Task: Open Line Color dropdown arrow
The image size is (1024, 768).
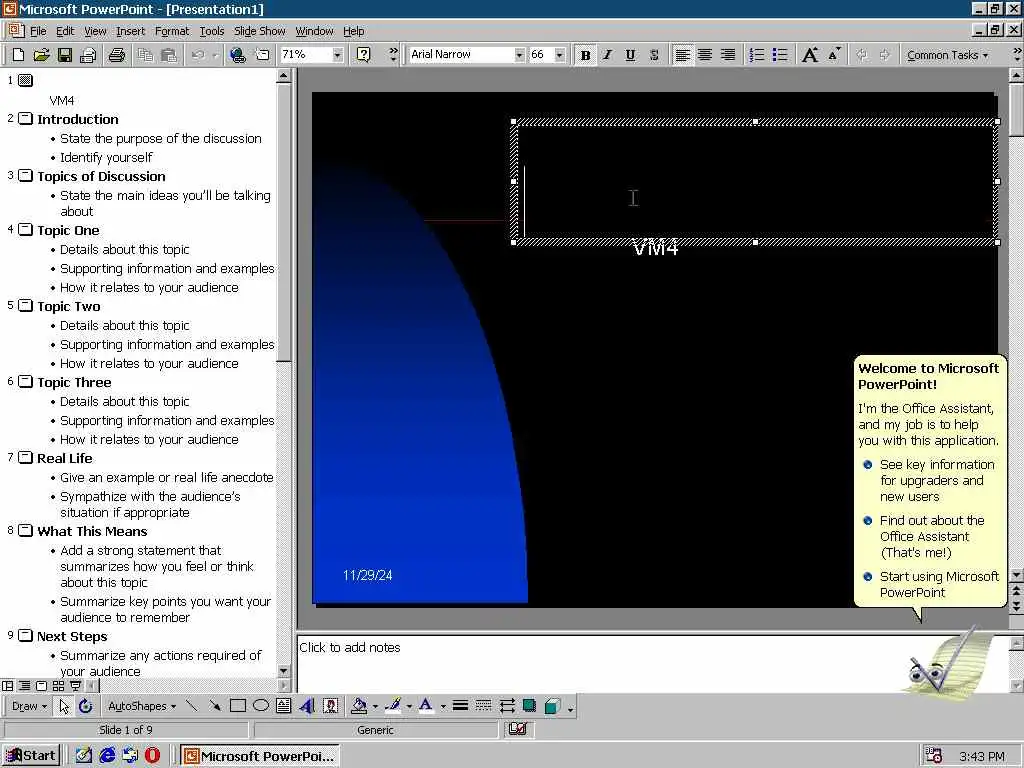Action: (409, 706)
